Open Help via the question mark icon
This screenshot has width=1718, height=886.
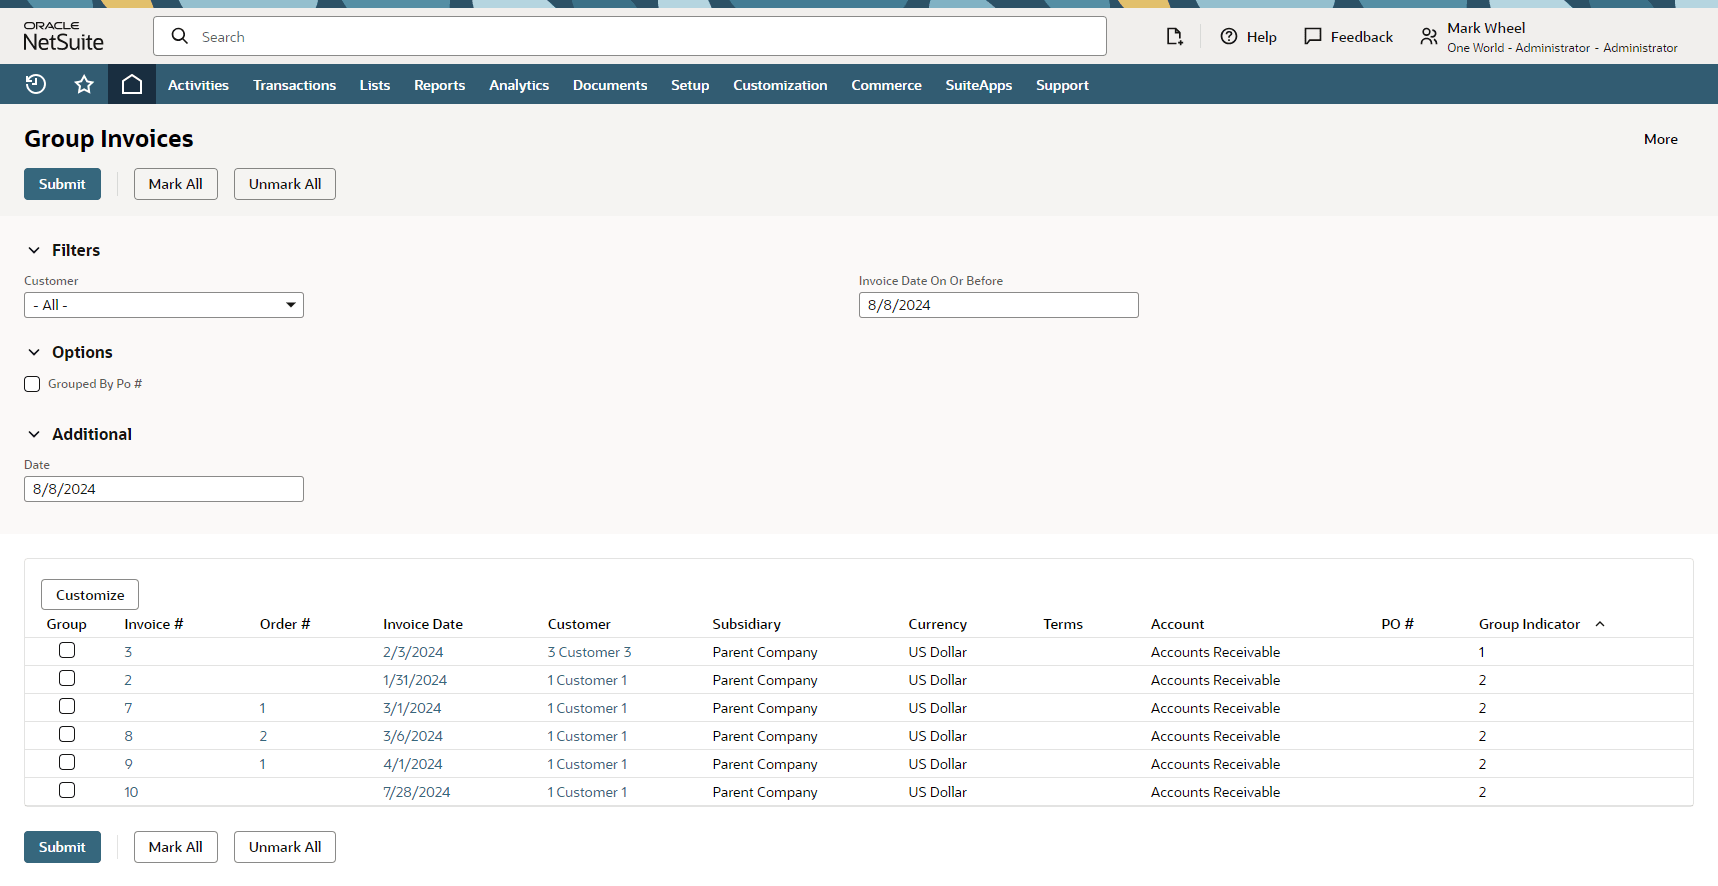click(x=1229, y=37)
